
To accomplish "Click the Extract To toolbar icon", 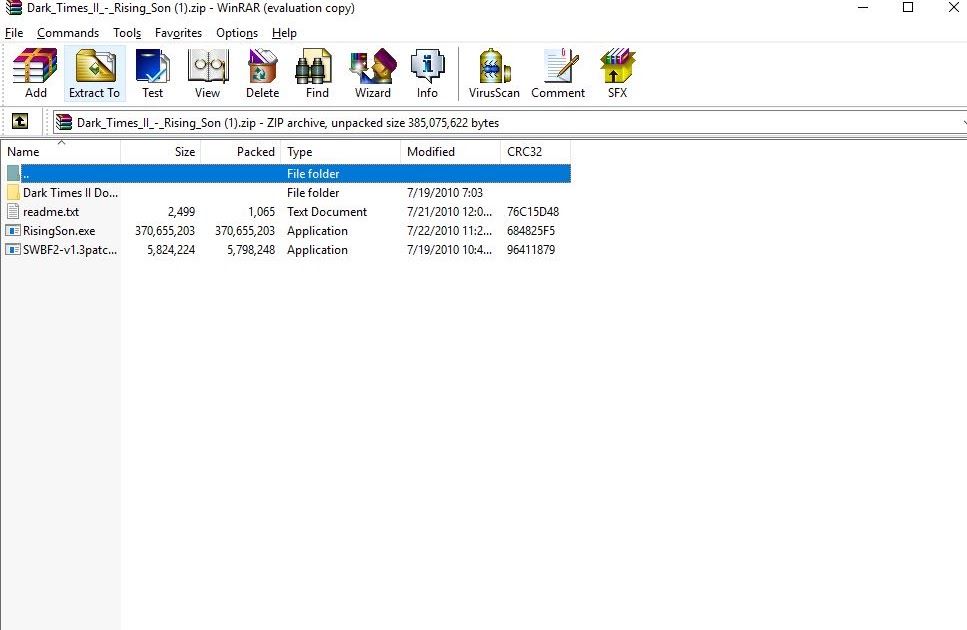I will point(94,73).
